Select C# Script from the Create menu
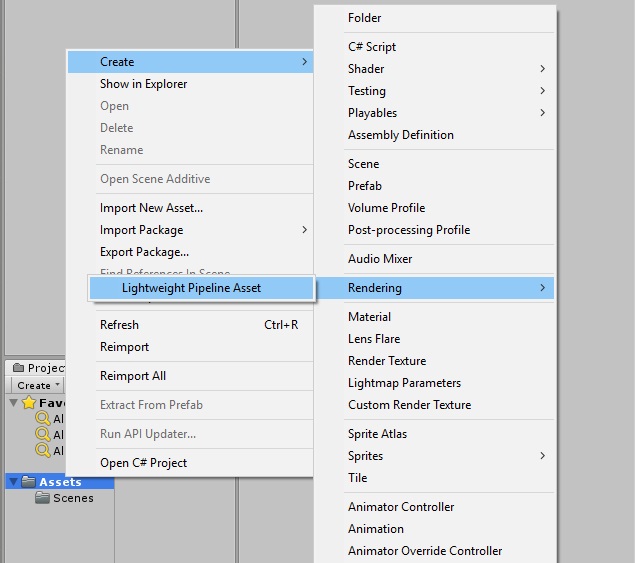 coord(372,47)
